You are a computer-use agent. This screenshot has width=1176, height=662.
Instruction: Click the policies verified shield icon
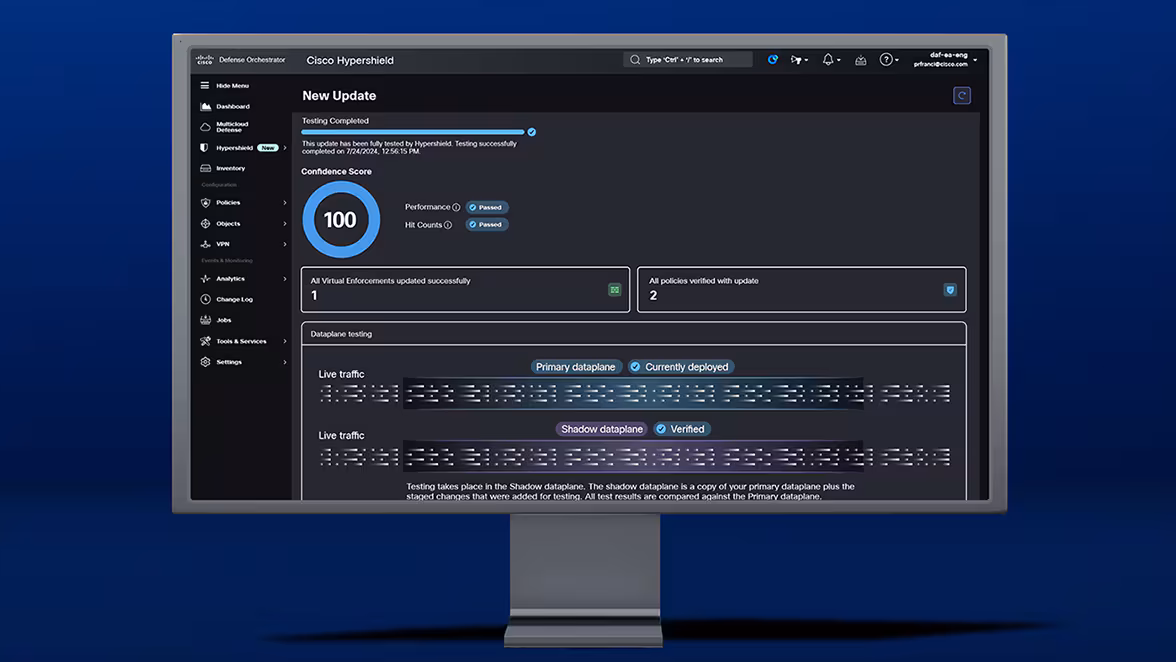pyautogui.click(x=950, y=289)
